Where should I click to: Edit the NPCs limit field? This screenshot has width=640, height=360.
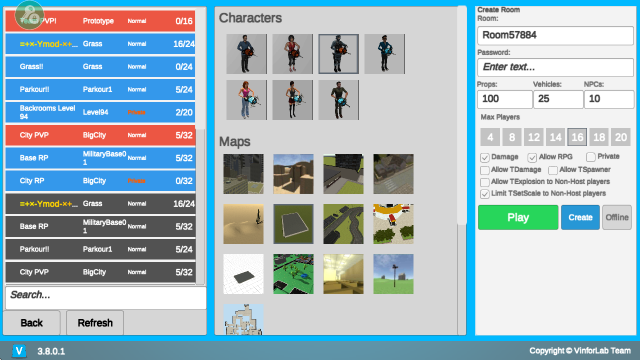tap(609, 99)
